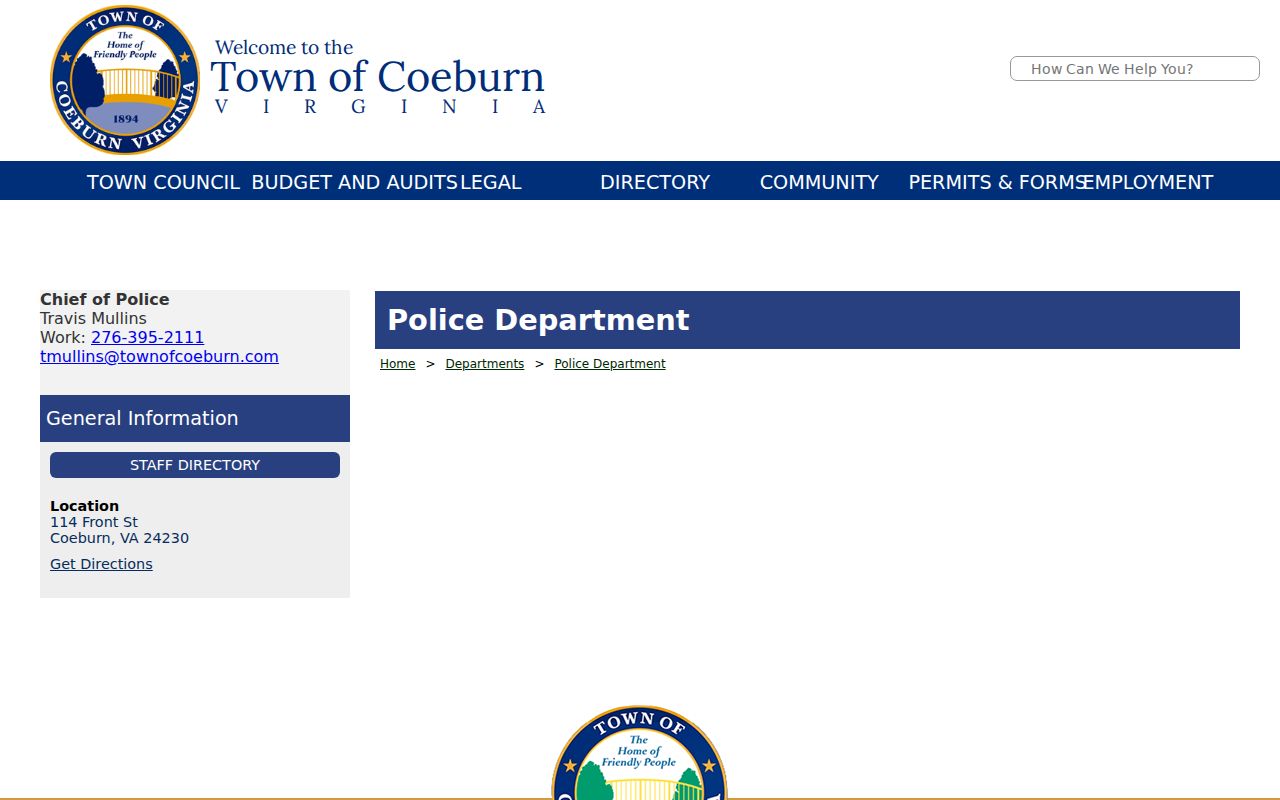Email tmullins@townofcoeburn.com link

[x=159, y=356]
